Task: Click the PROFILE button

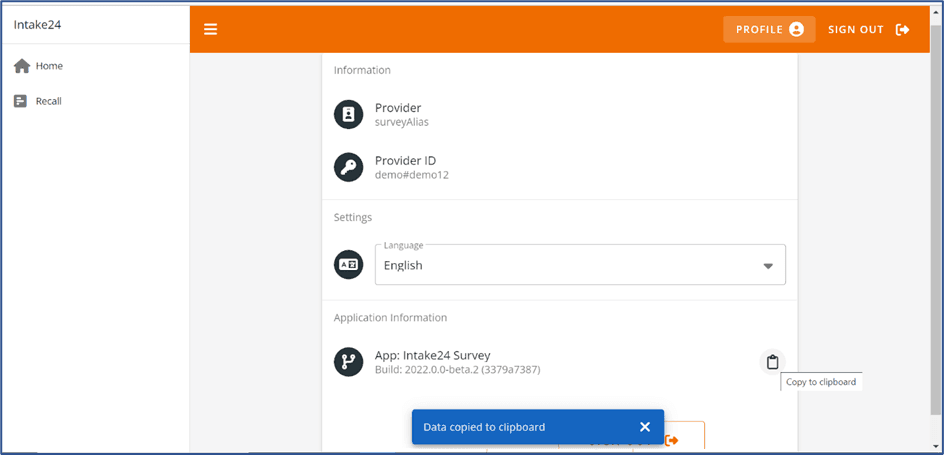Action: [x=769, y=29]
